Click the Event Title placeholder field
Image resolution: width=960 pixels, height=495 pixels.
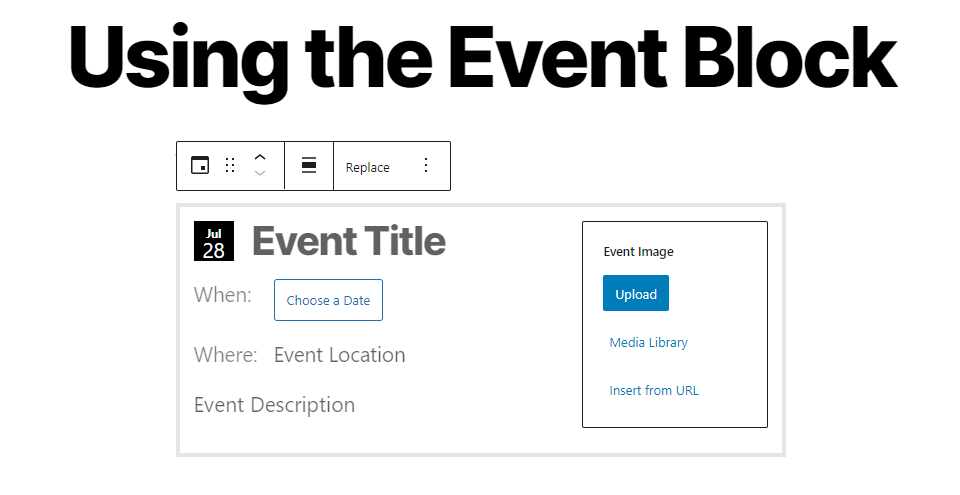pos(348,241)
